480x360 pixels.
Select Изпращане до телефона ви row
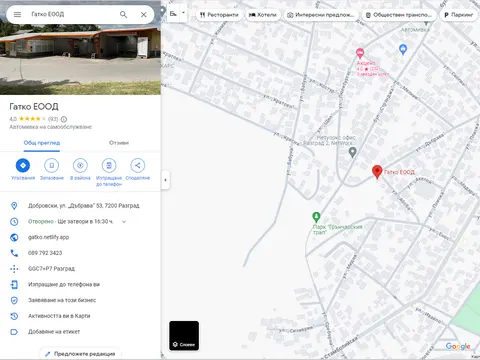80,284
